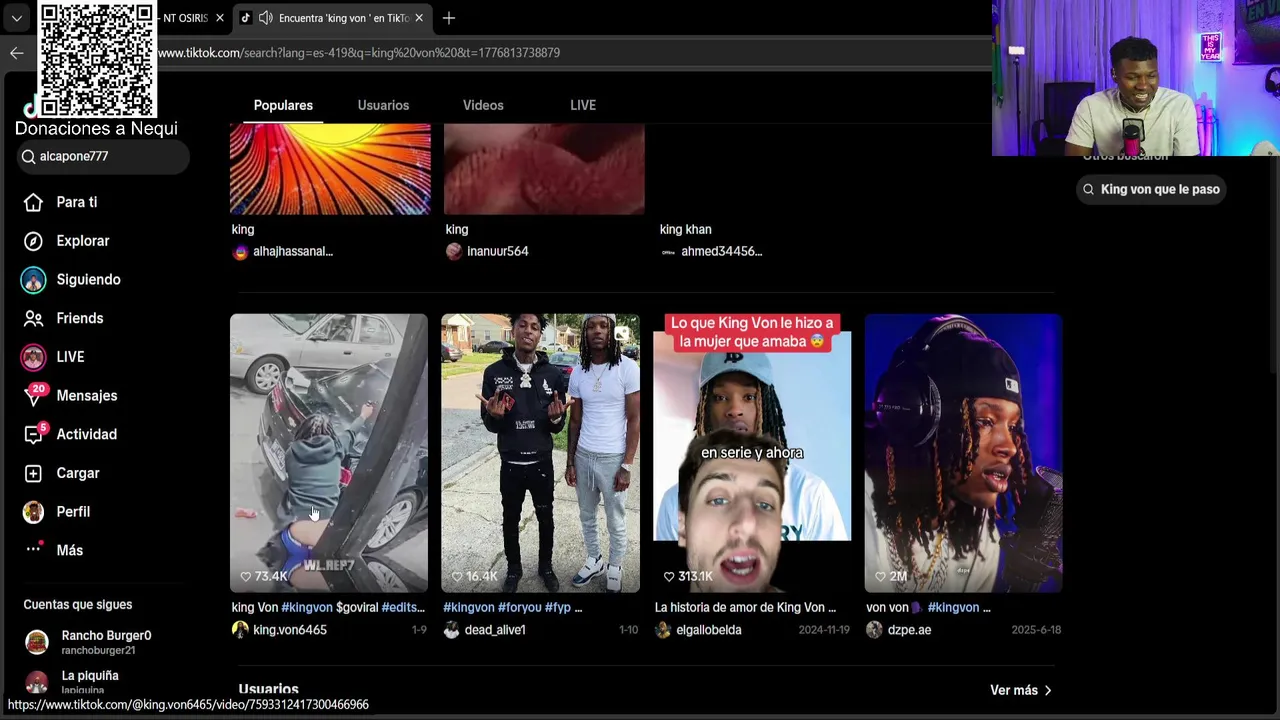Click the heart icon showing 313.1K
This screenshot has height=720, width=1280.
(670, 576)
